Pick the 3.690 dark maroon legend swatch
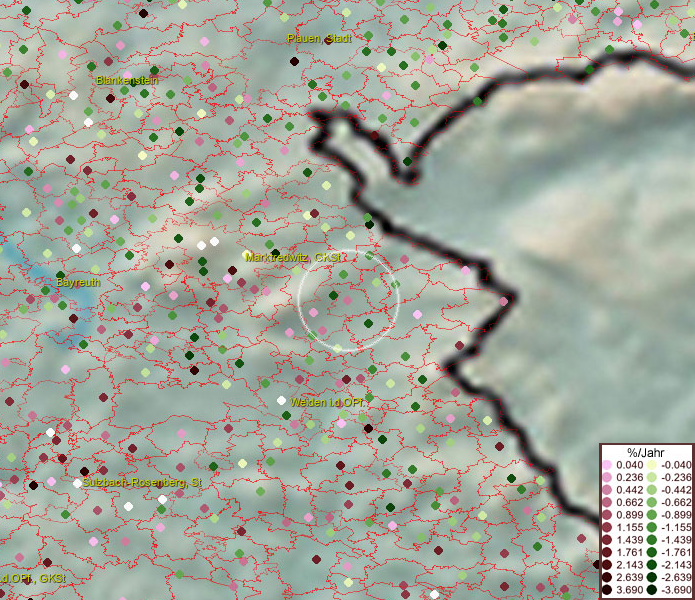 pyautogui.click(x=607, y=590)
